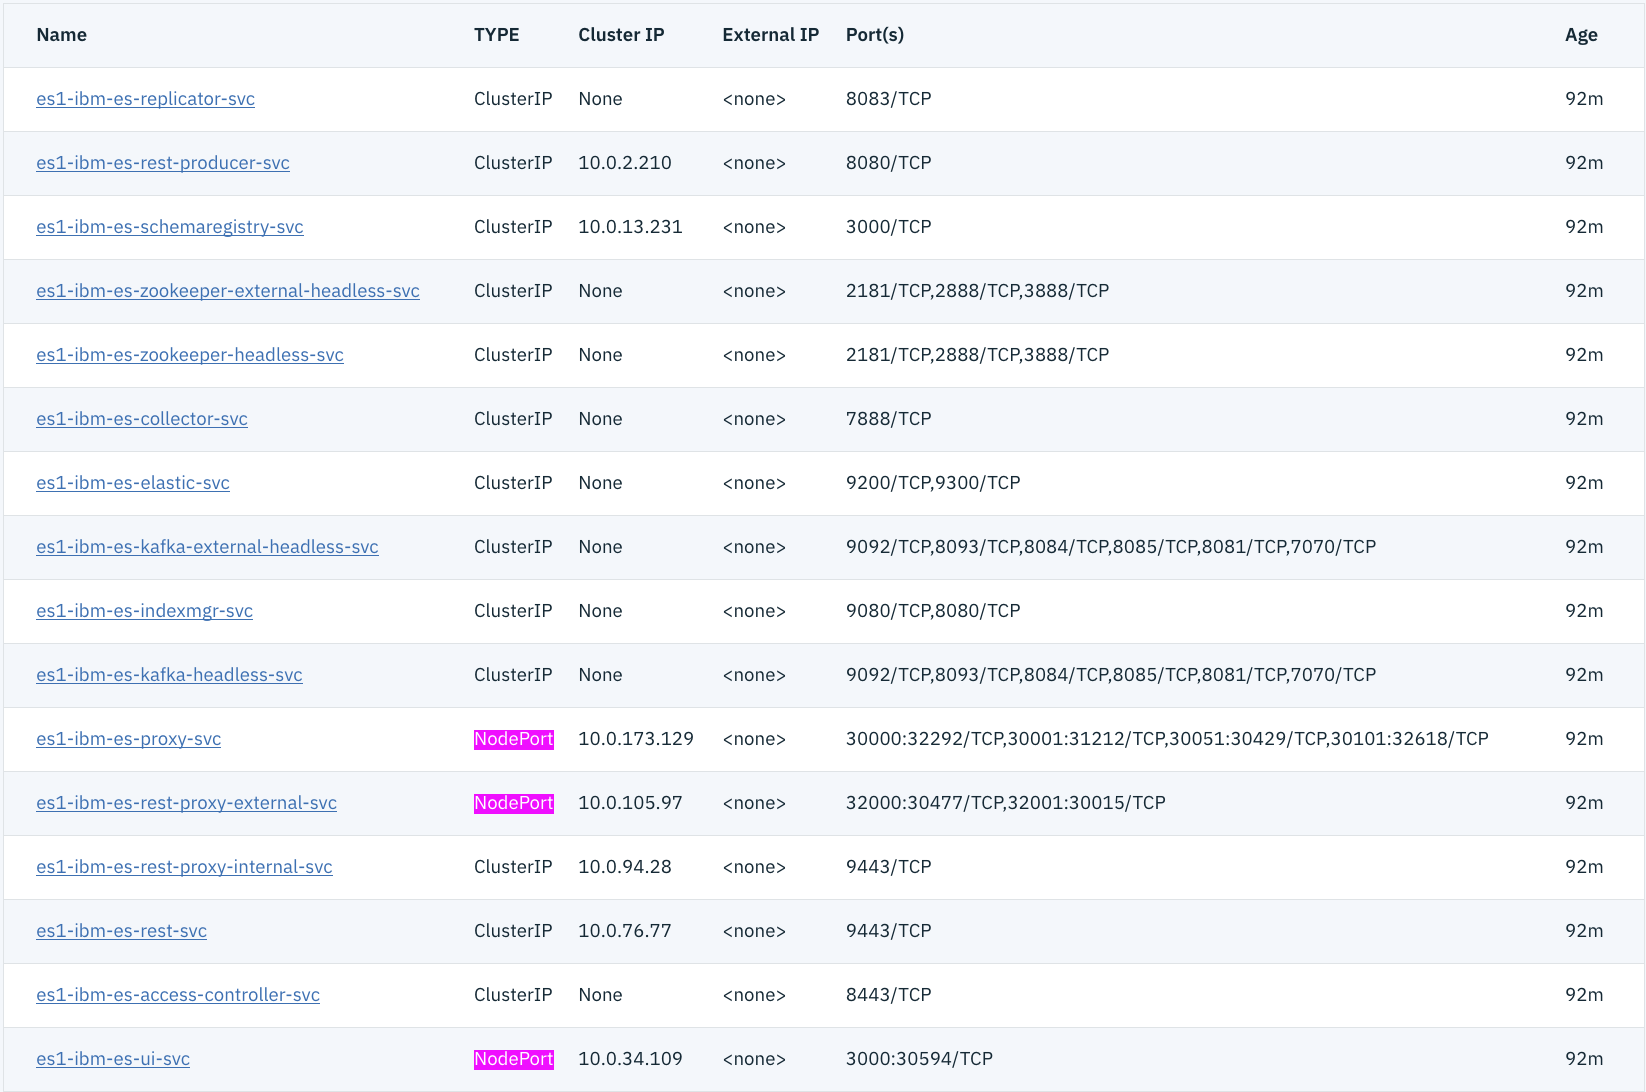This screenshot has width=1646, height=1092.
Task: Open the es1-ibm-es-replicator-svc service link
Action: coord(145,99)
